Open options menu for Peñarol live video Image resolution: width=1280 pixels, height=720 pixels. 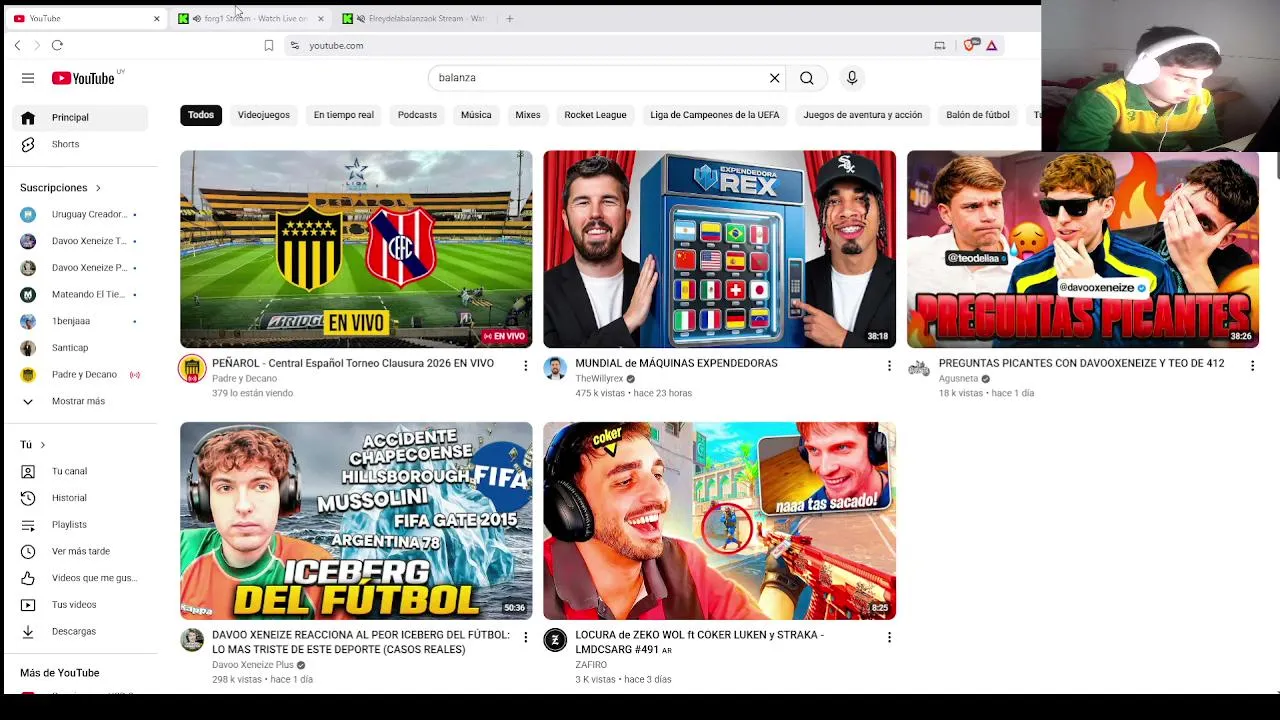525,366
